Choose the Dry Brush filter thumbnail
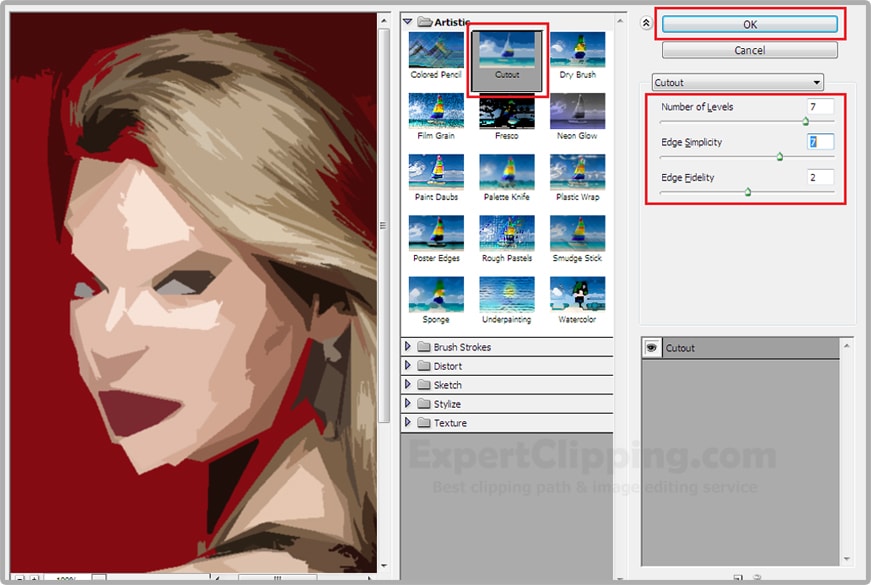The height and width of the screenshot is (585, 871). [x=577, y=50]
